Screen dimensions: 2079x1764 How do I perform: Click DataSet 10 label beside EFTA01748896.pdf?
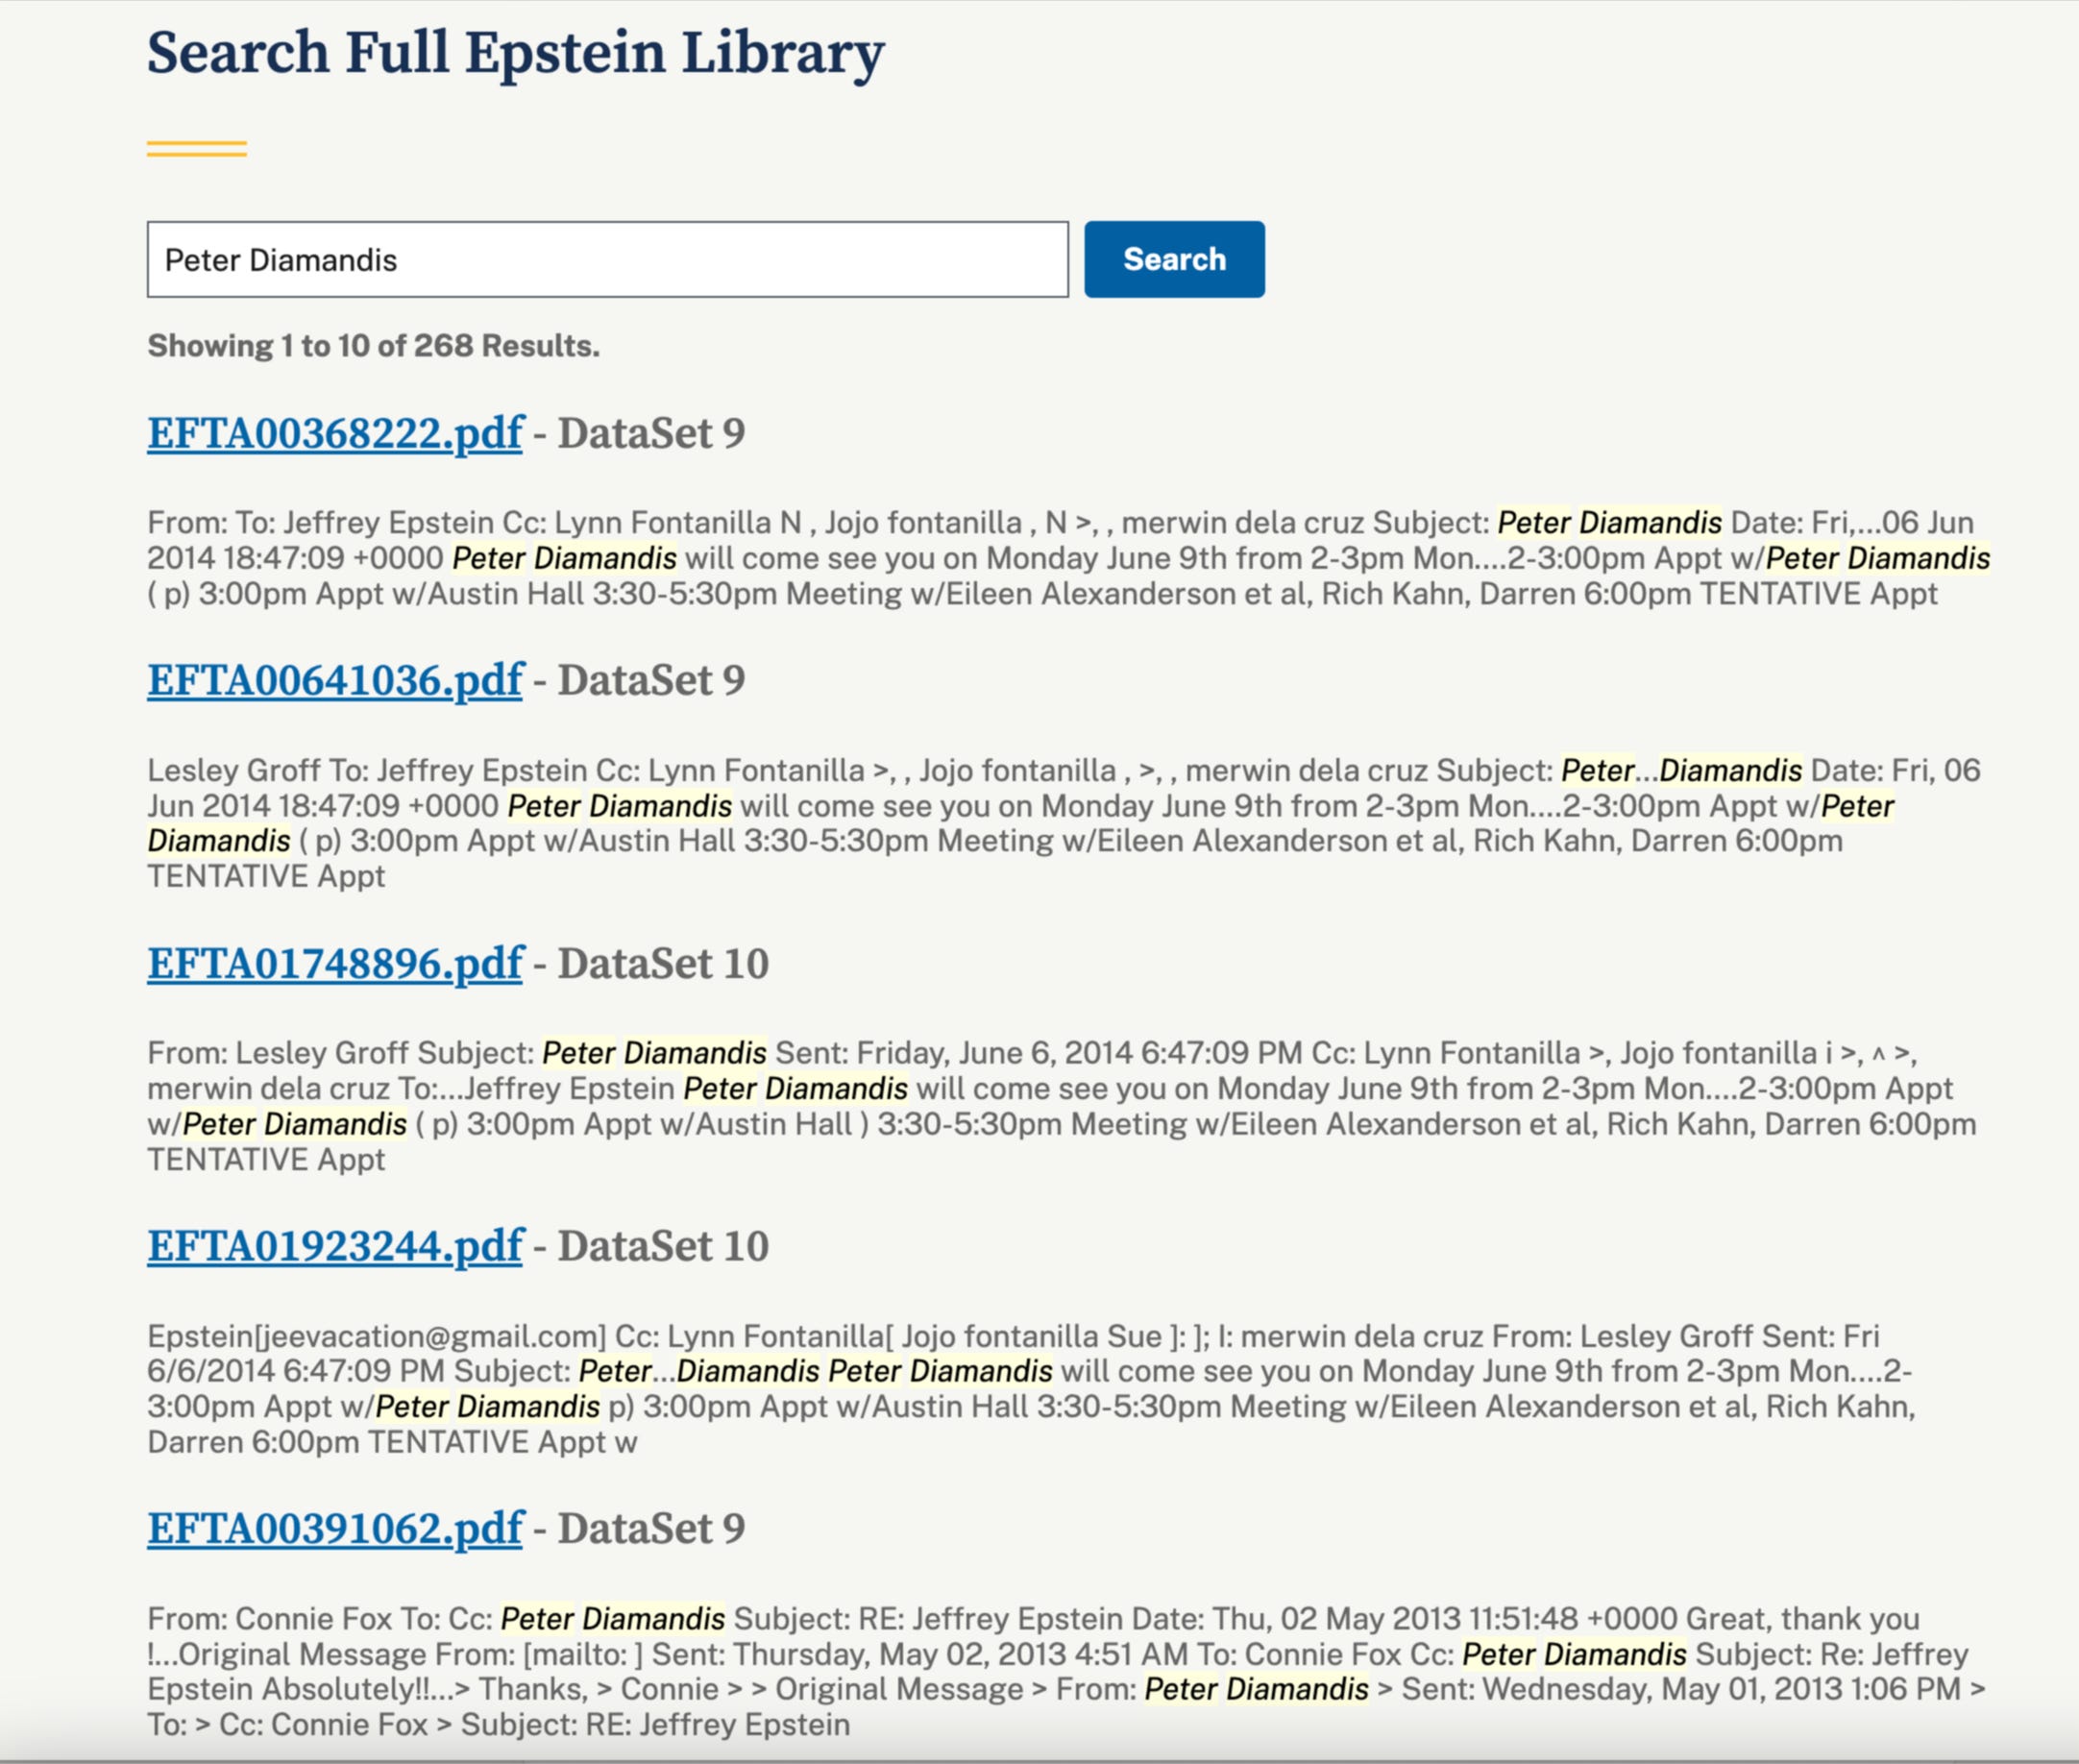[663, 963]
